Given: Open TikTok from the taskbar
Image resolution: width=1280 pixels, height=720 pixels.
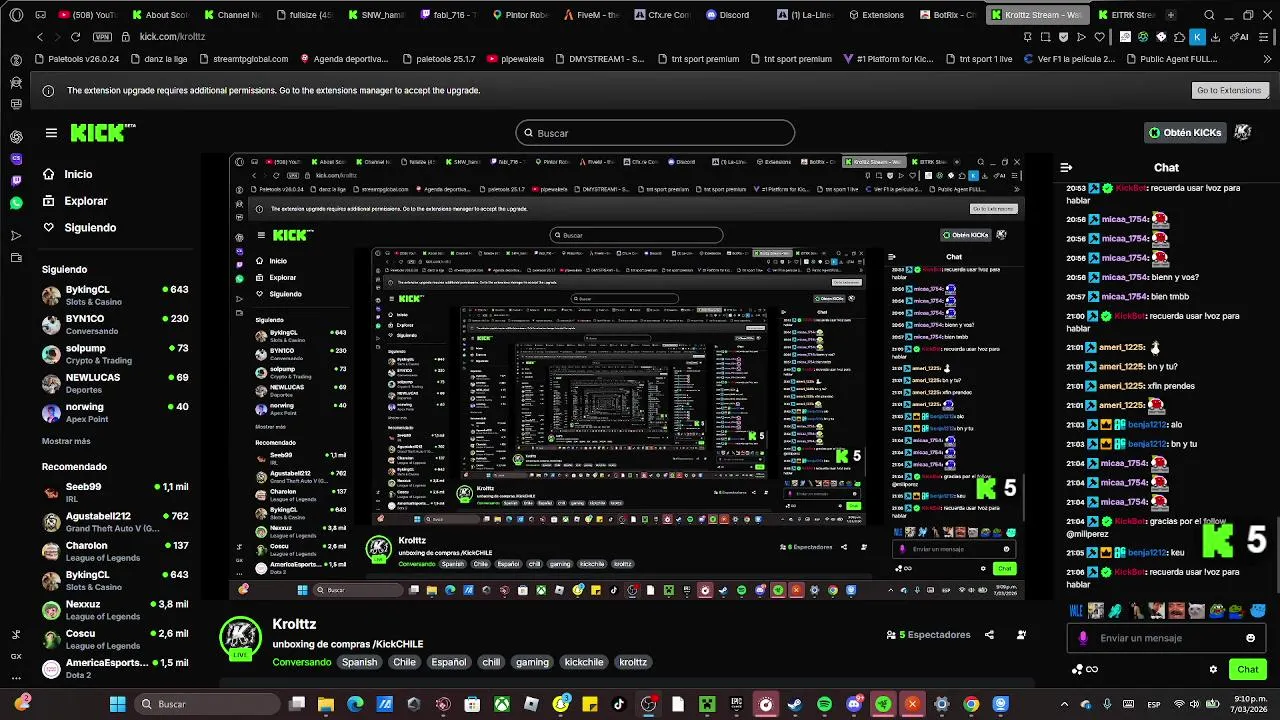Looking at the screenshot, I should [x=619, y=704].
